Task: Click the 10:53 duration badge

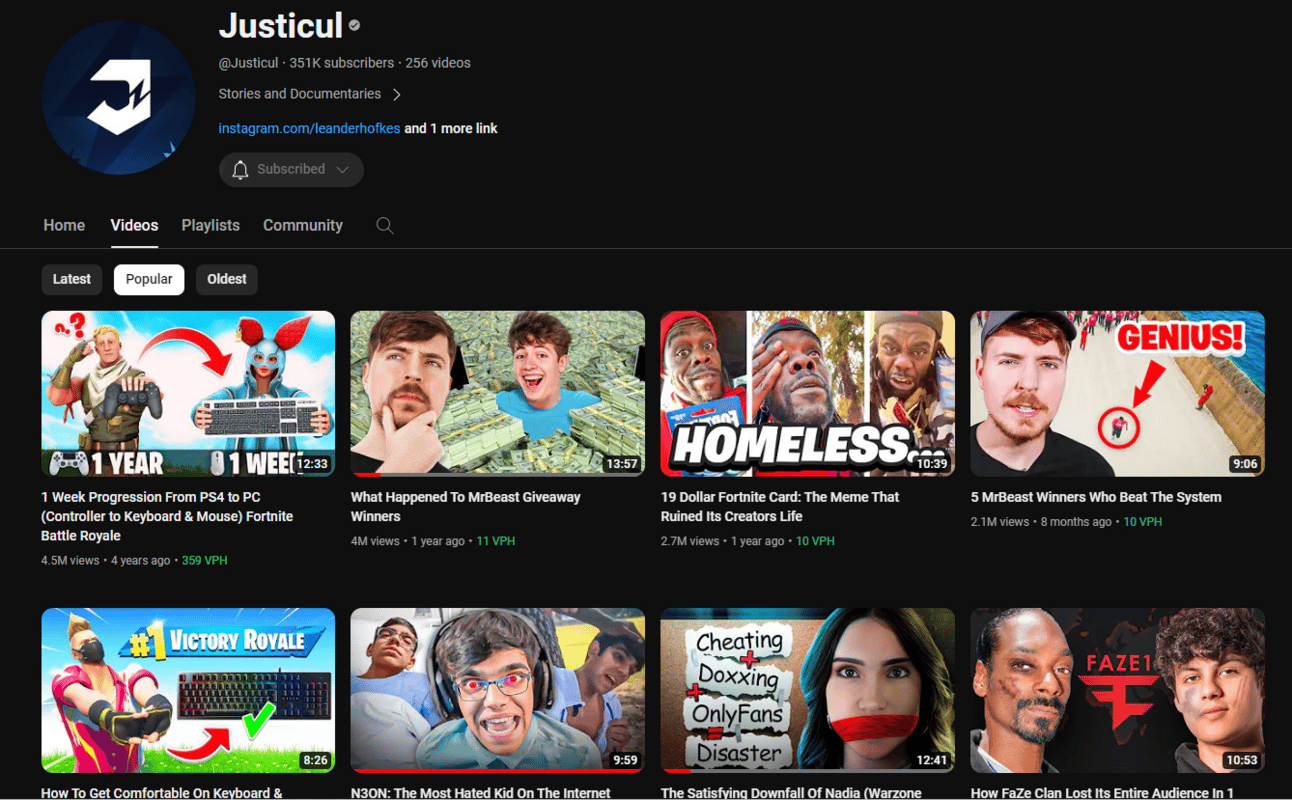Action: [x=1241, y=760]
